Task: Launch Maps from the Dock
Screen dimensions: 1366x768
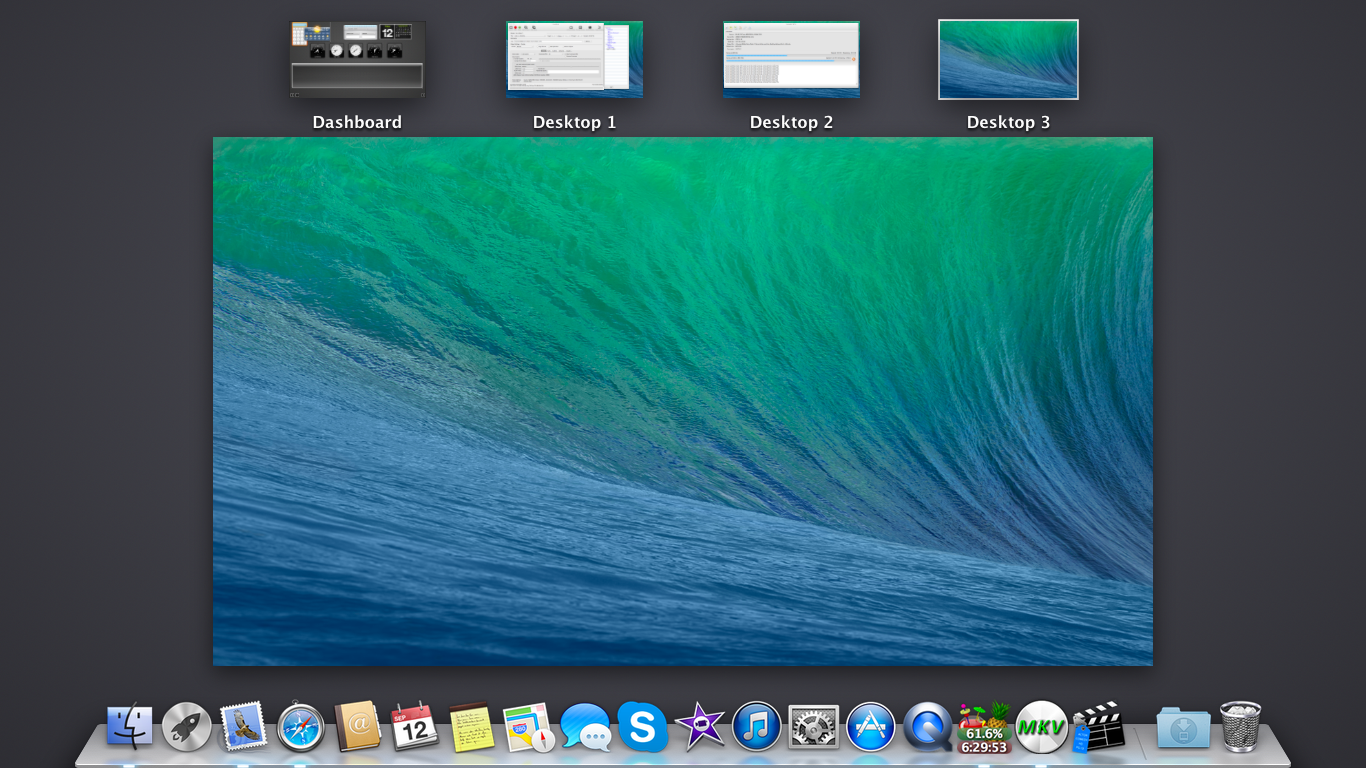Action: (x=528, y=727)
